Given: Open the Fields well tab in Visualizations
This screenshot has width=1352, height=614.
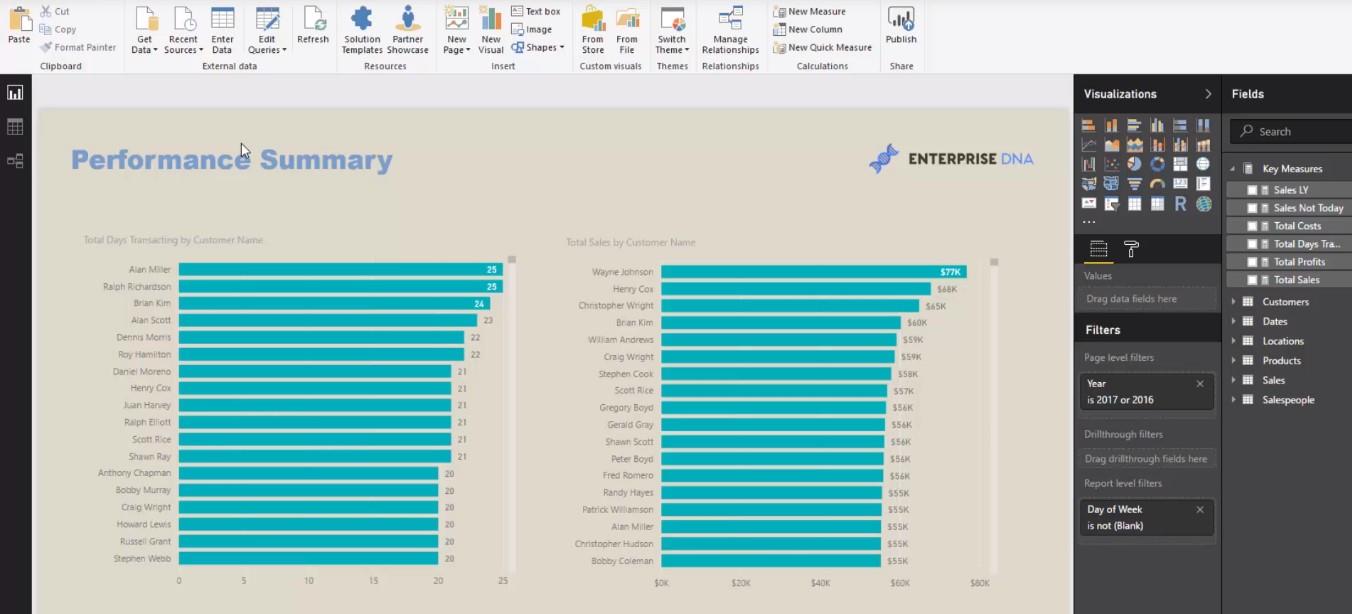Looking at the screenshot, I should tap(1098, 249).
